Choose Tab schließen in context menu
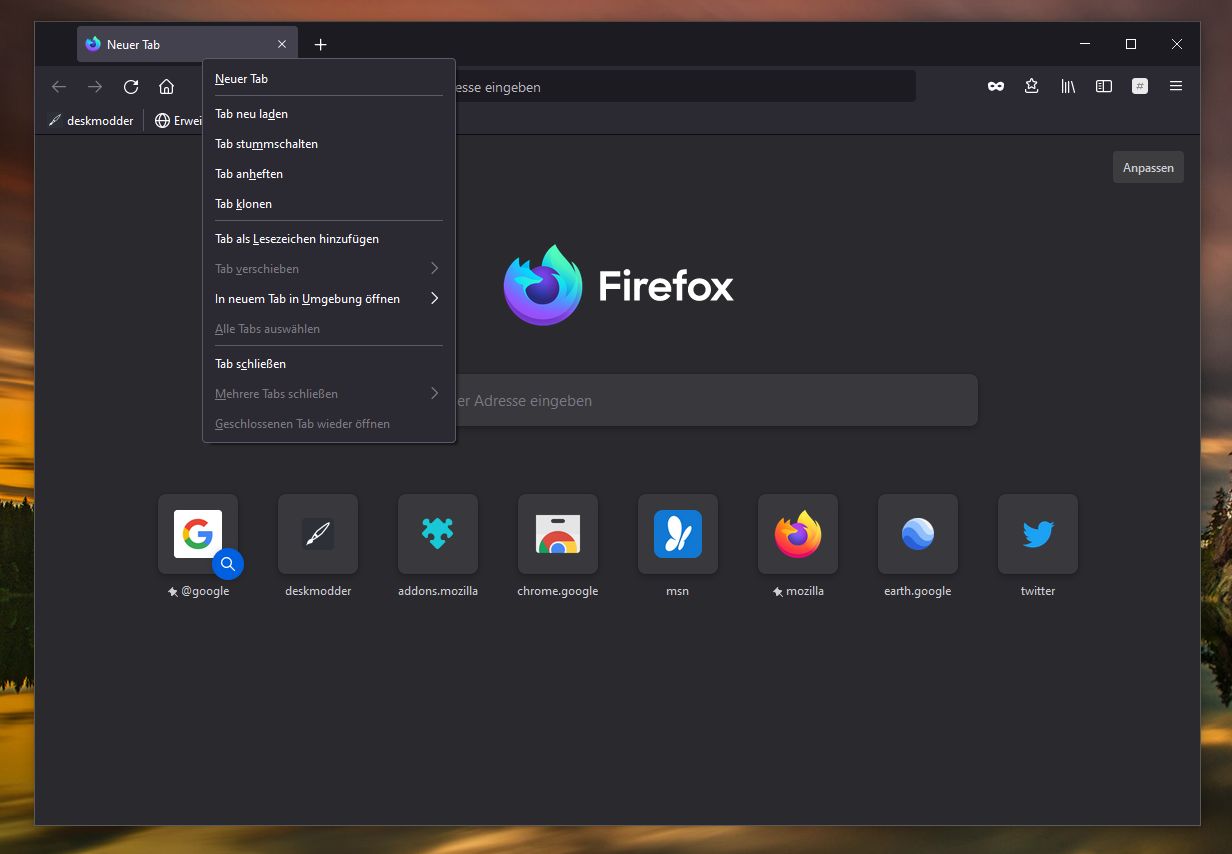Viewport: 1232px width, 854px height. (x=328, y=364)
